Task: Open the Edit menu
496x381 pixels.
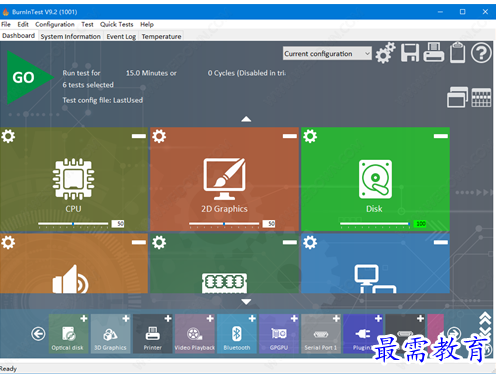Action: [x=23, y=24]
